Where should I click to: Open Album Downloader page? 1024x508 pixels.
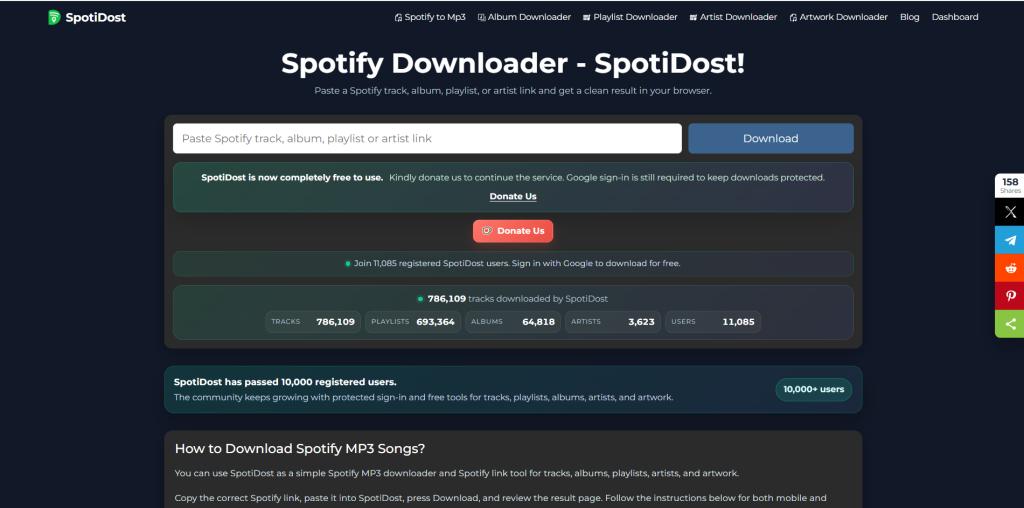click(x=524, y=17)
